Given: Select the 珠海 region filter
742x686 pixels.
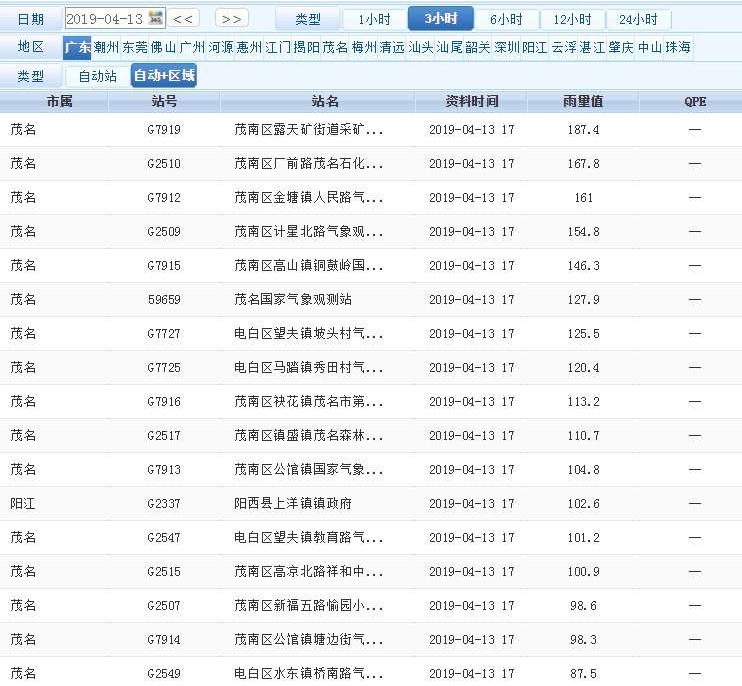Looking at the screenshot, I should point(678,47).
